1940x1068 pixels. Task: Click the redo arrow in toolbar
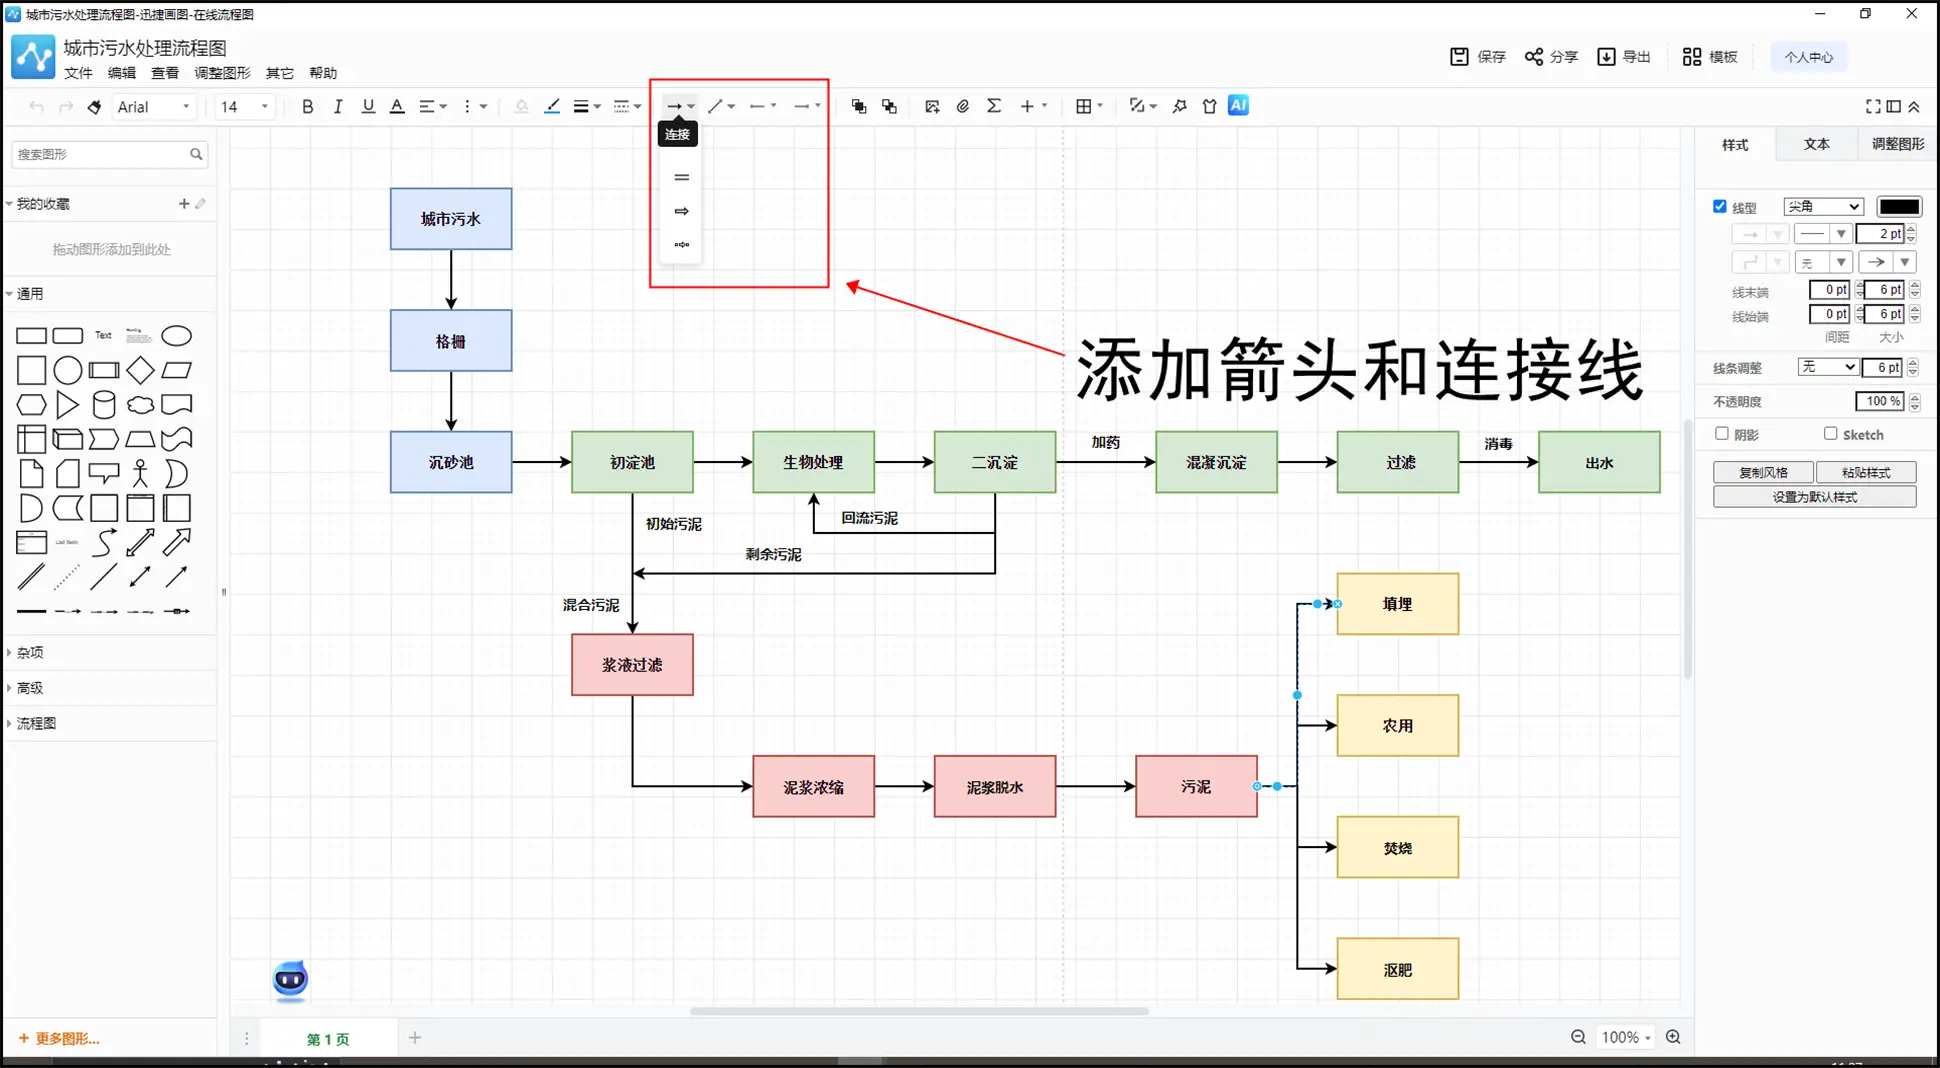(65, 107)
